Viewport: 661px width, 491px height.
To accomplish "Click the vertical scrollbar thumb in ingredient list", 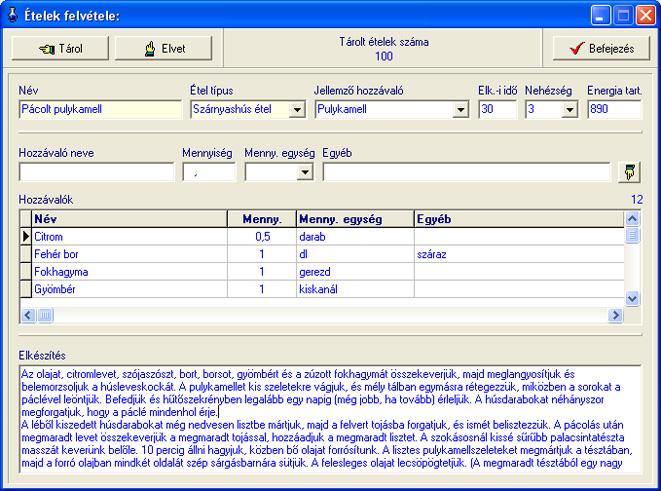I will click(632, 235).
